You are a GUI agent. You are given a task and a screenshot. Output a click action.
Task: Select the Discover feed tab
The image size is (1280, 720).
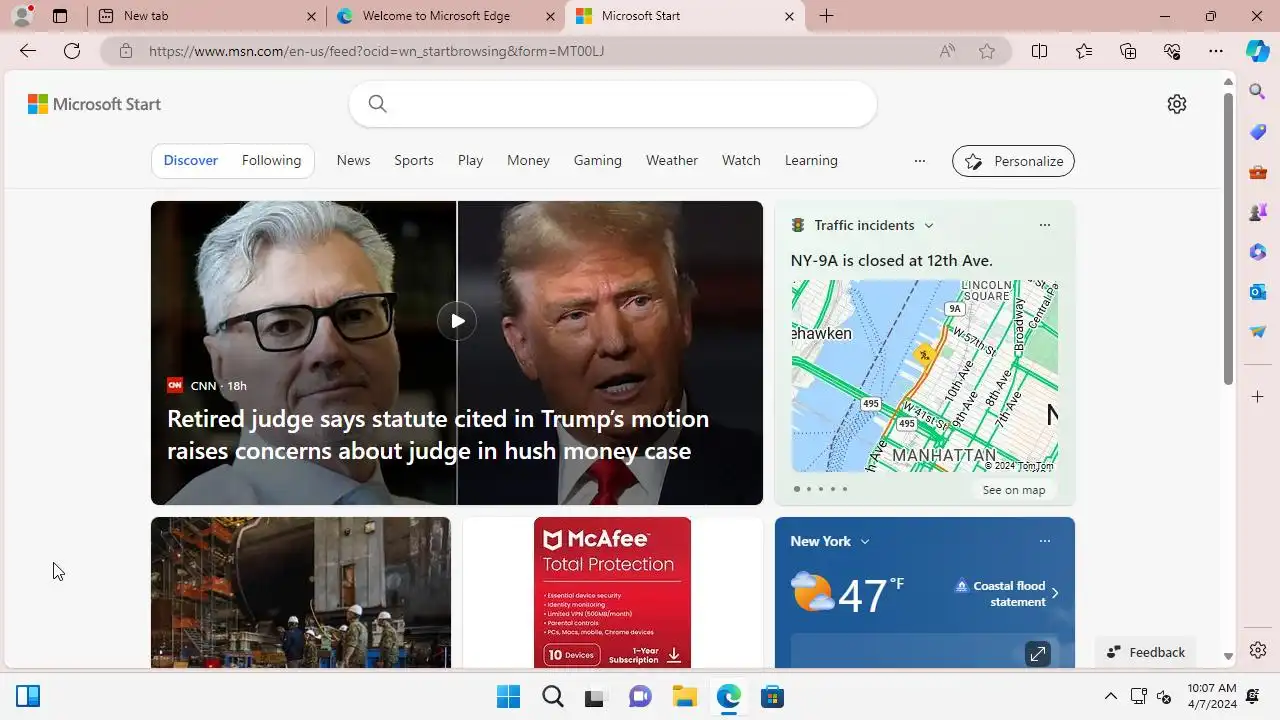pyautogui.click(x=191, y=160)
